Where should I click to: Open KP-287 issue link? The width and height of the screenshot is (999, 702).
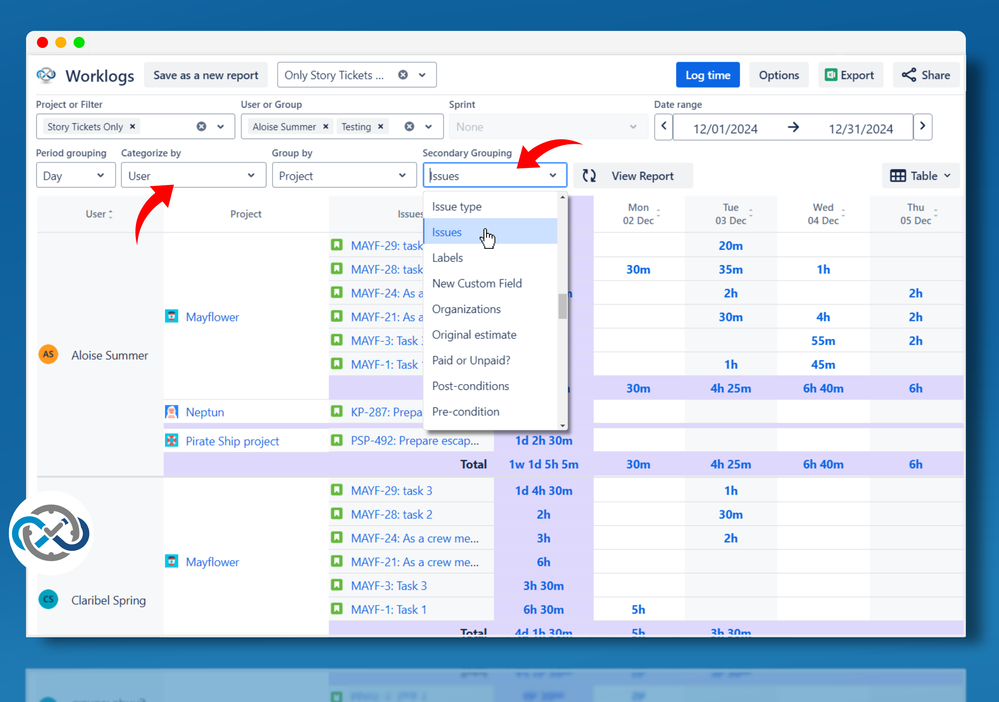pos(386,412)
